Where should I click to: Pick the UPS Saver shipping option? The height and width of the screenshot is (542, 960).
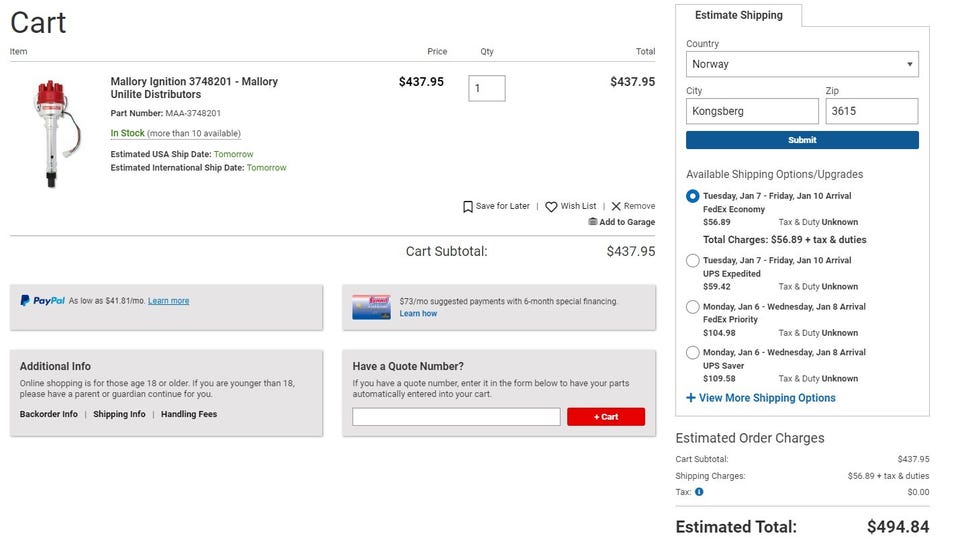(693, 353)
